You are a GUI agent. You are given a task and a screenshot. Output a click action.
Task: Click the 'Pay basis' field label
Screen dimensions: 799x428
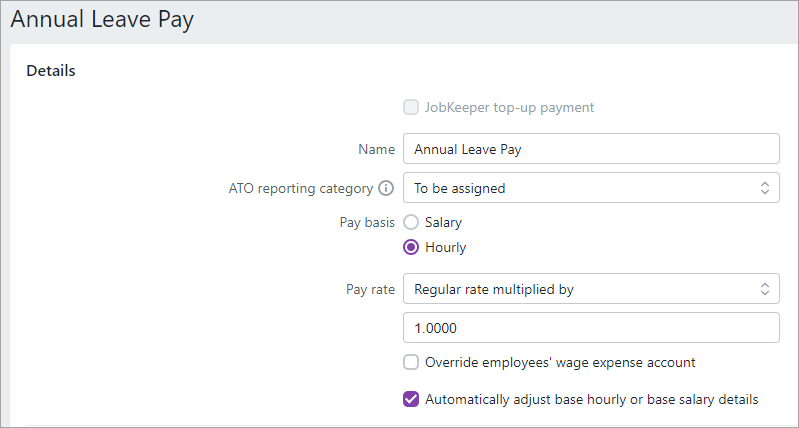pyautogui.click(x=367, y=222)
